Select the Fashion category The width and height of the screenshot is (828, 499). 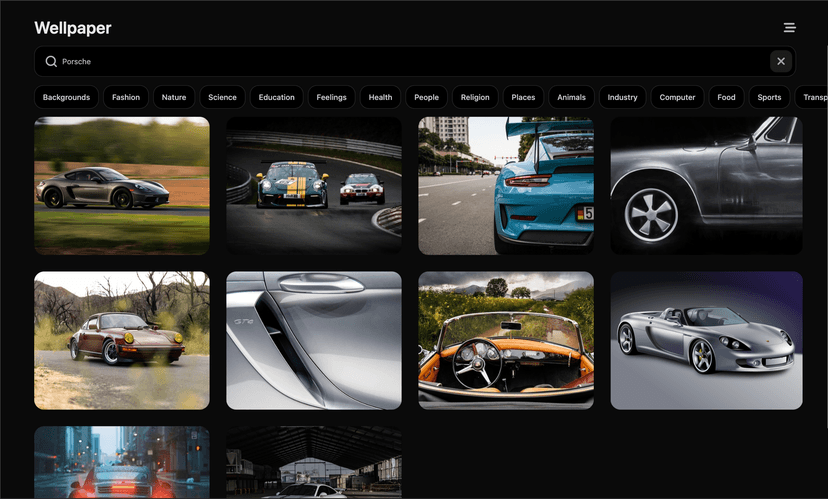[x=126, y=97]
